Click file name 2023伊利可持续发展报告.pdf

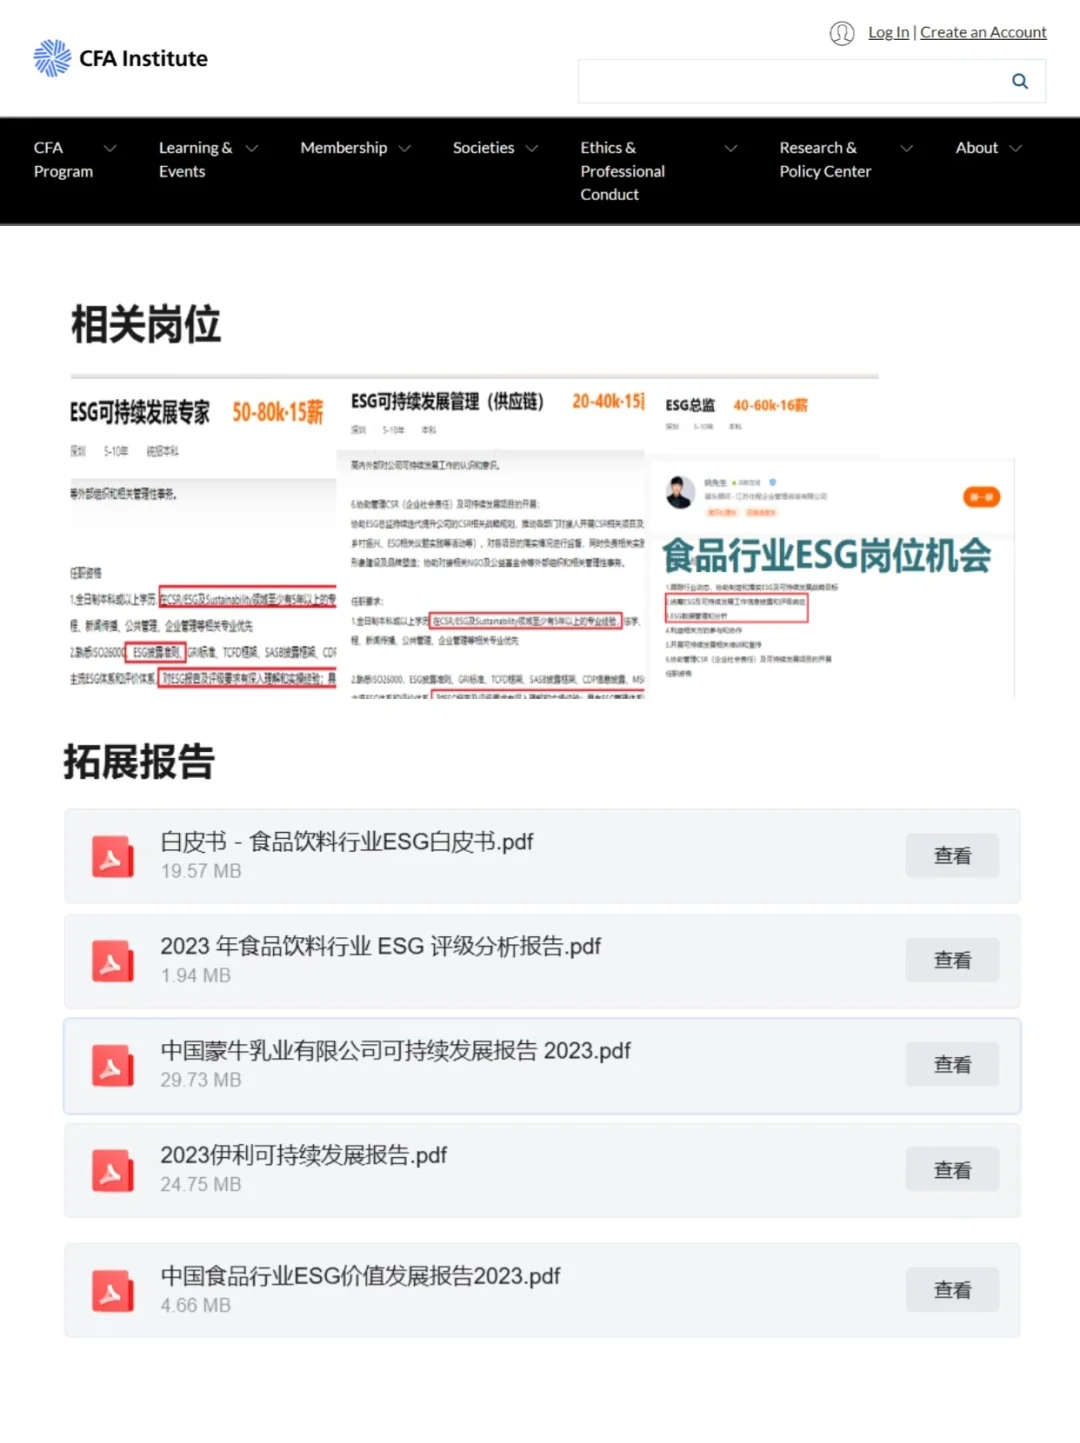coord(304,1156)
